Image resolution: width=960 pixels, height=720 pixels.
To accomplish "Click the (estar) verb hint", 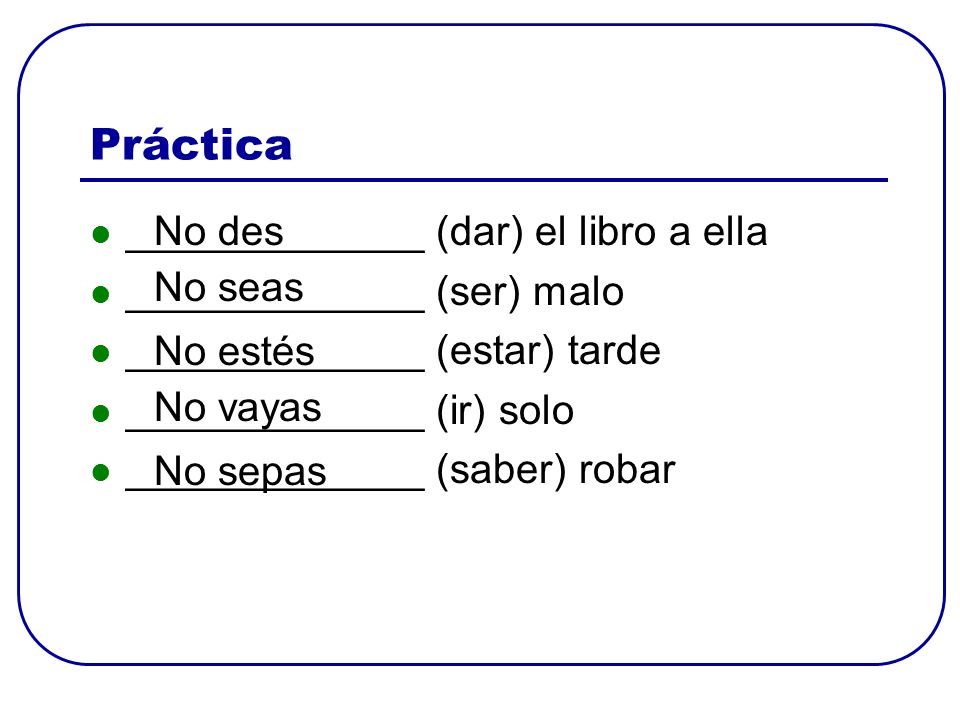I will tap(495, 351).
